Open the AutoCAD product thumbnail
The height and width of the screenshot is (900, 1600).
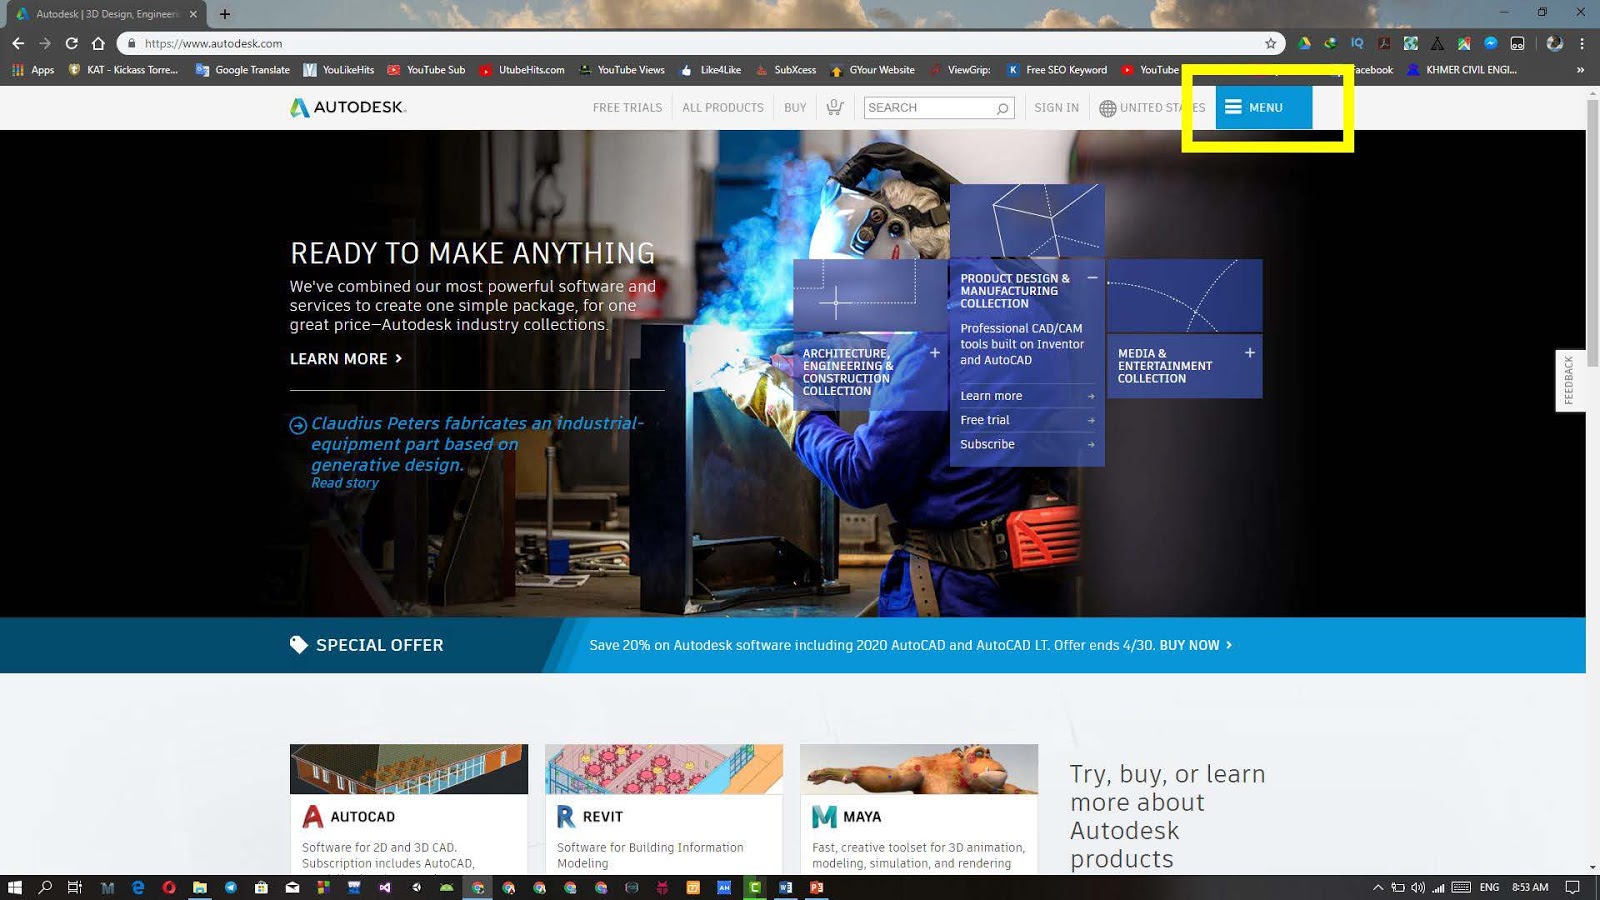[x=409, y=769]
